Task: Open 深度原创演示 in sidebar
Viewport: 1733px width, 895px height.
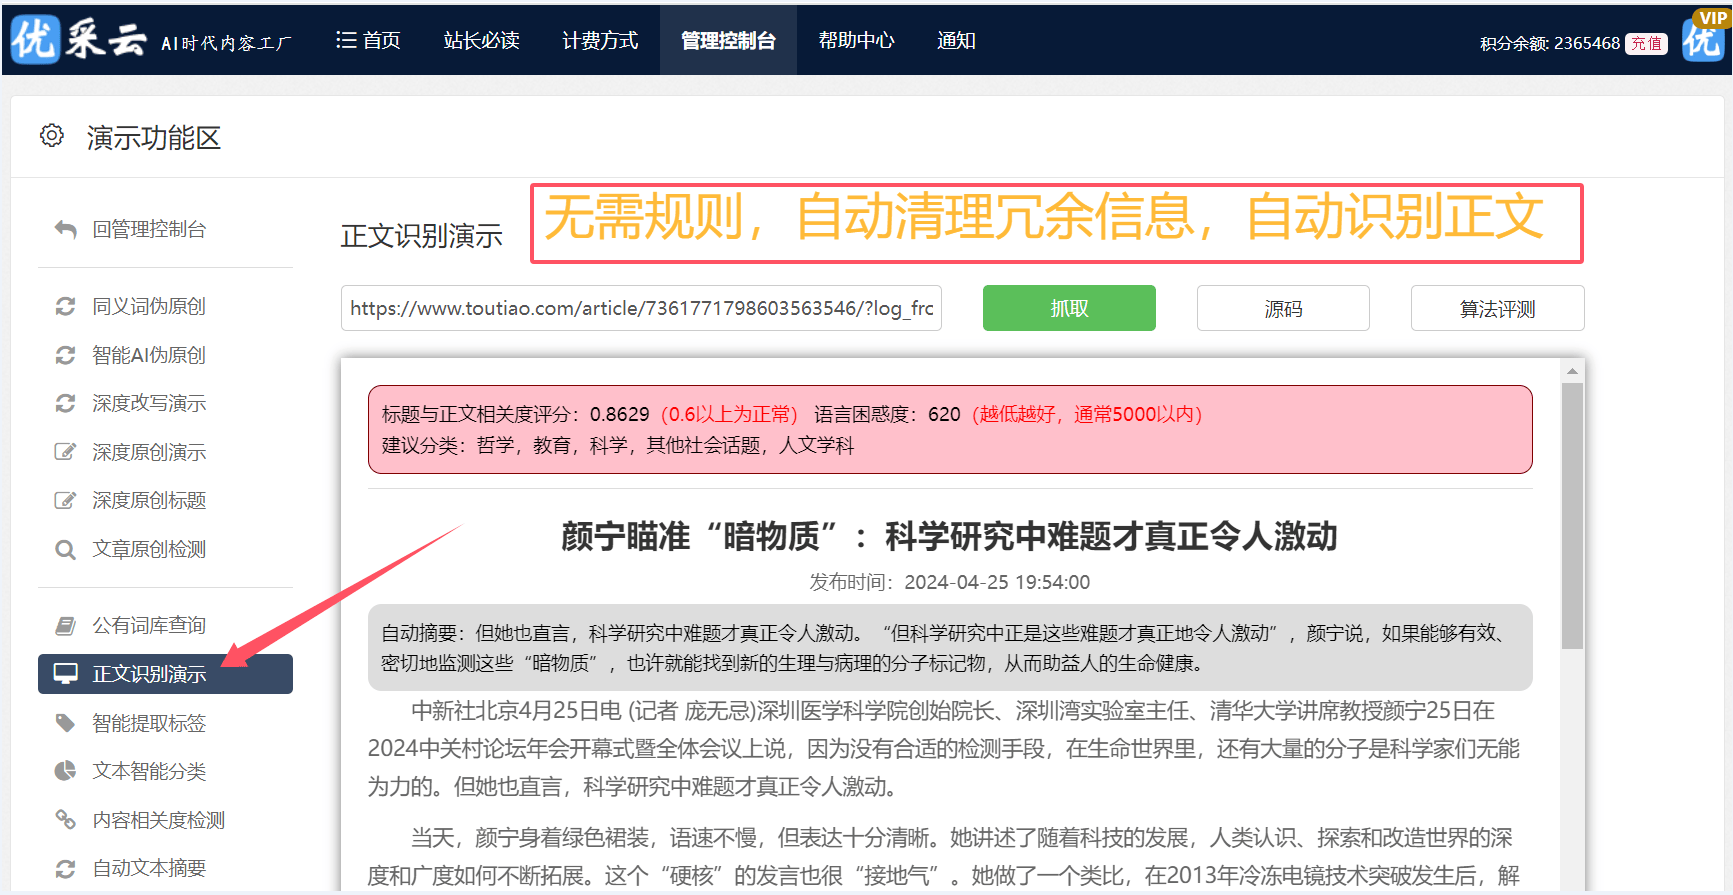Action: click(149, 452)
